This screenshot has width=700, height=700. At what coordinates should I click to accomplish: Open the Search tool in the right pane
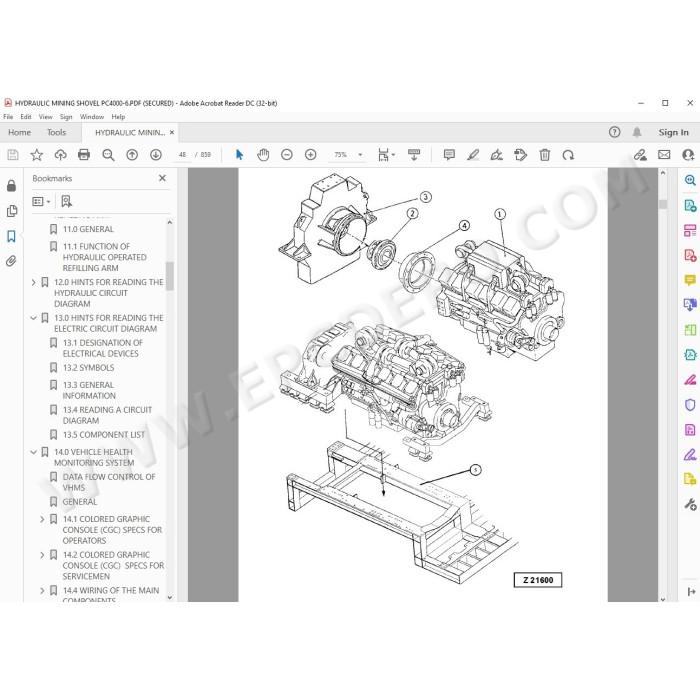coord(690,180)
